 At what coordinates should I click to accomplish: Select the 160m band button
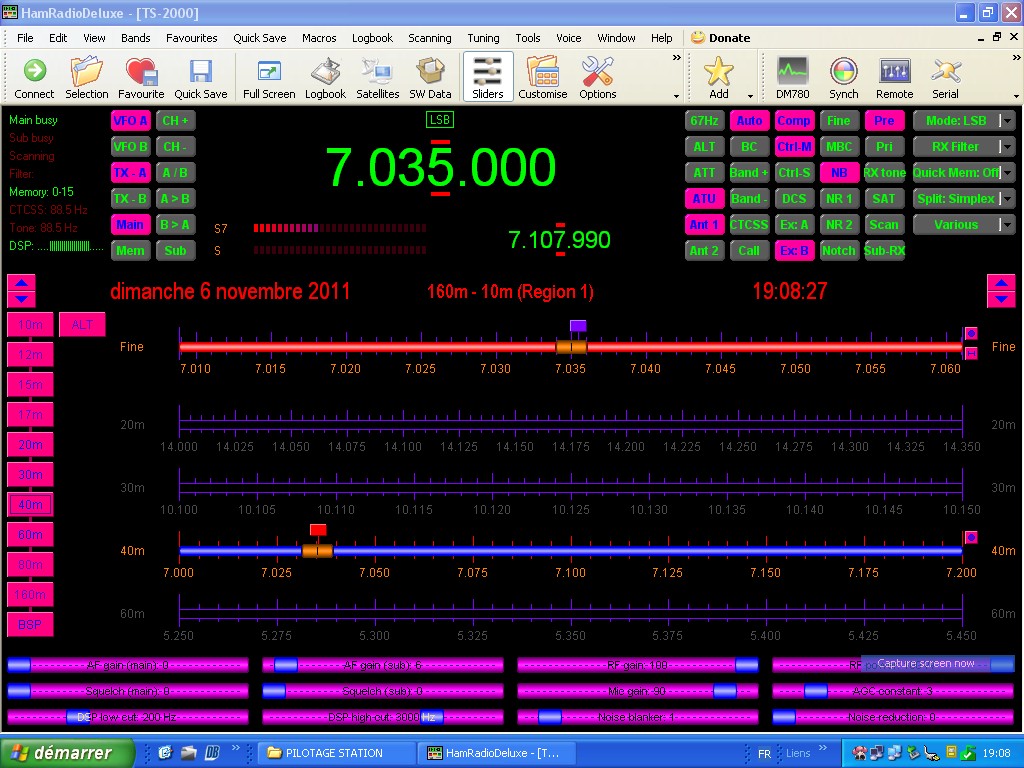30,595
